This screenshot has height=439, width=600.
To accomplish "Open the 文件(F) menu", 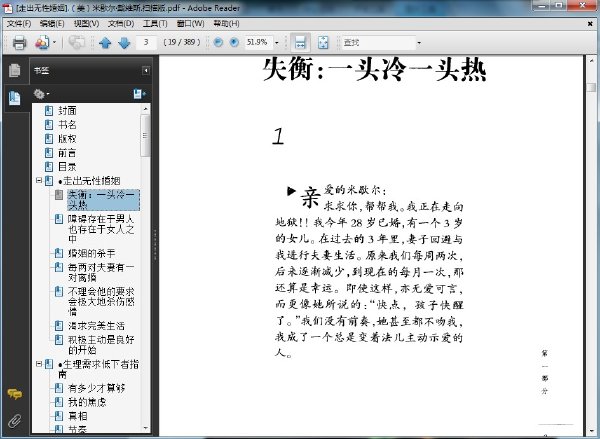I will (18, 23).
